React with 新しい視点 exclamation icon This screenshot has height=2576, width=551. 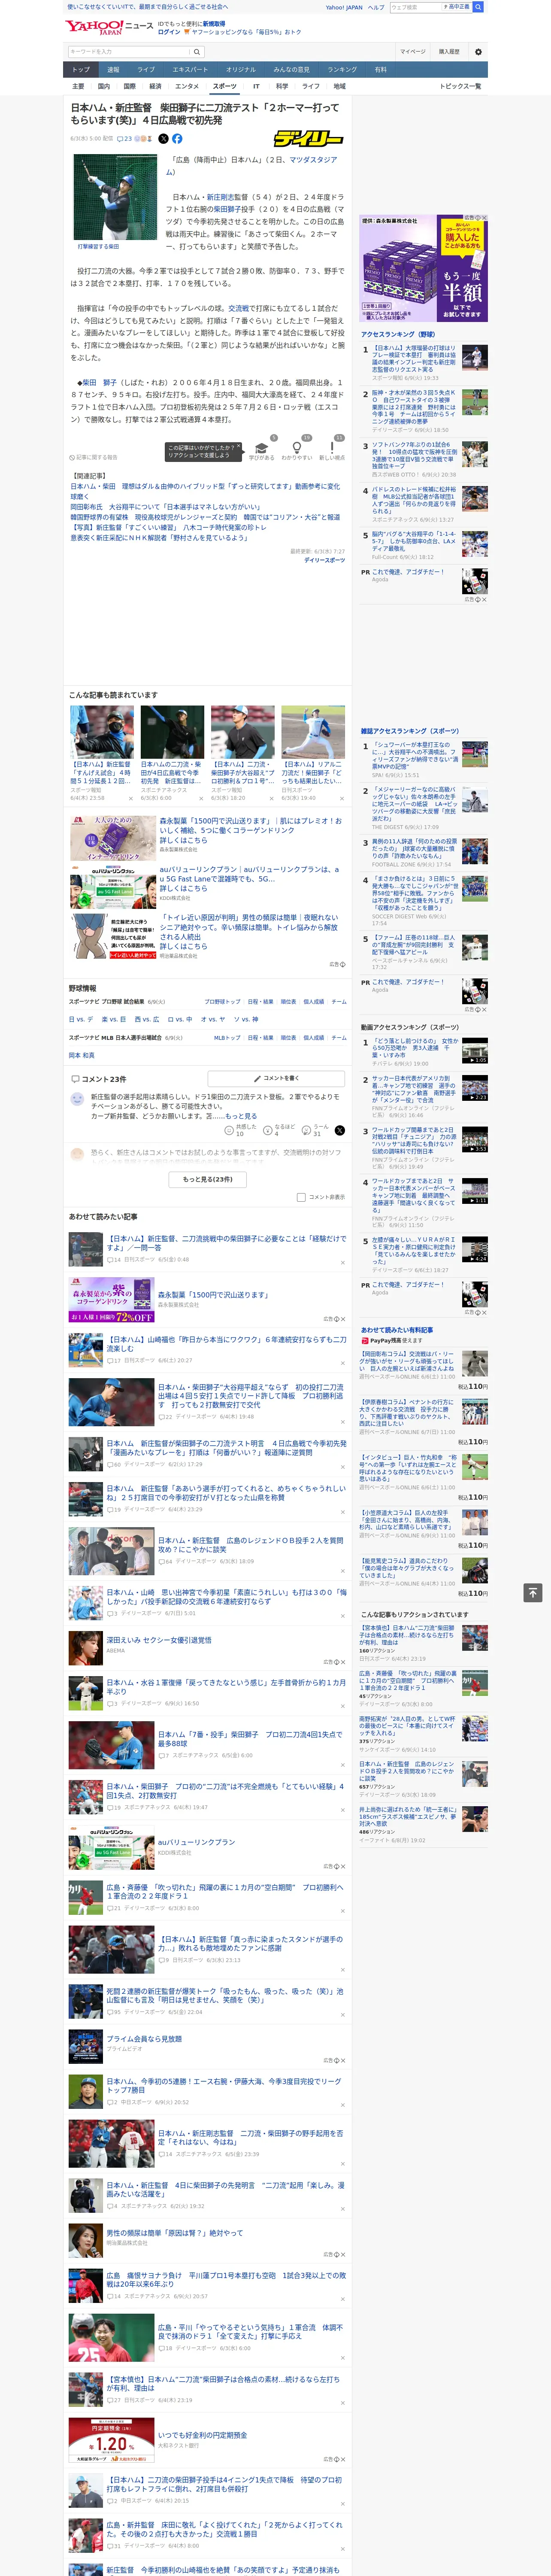332,448
